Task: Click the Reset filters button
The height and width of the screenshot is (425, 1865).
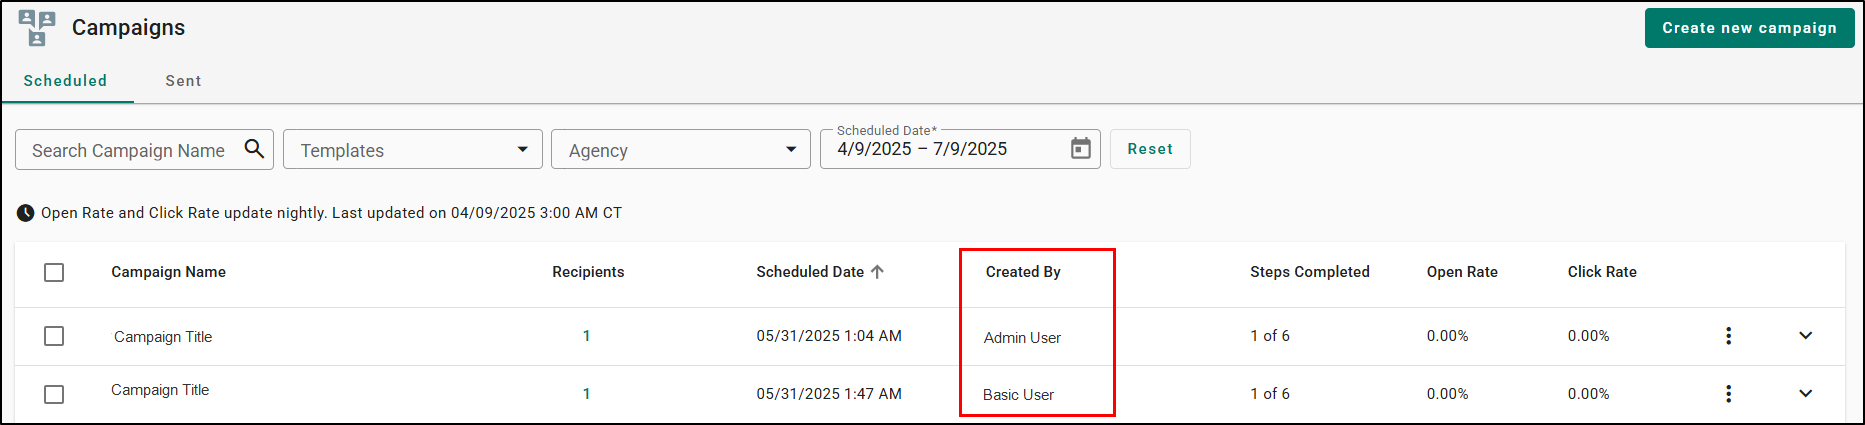Action: (1150, 149)
